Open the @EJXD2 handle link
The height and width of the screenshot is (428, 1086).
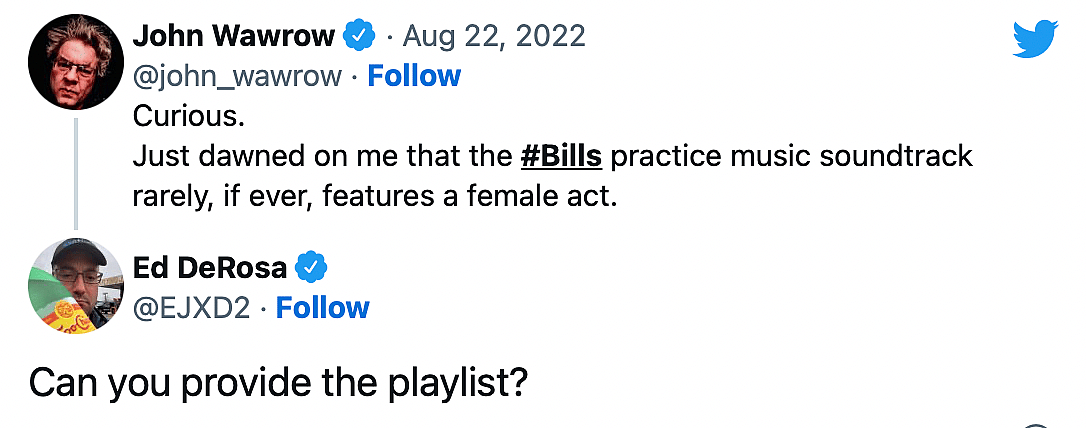[x=191, y=307]
